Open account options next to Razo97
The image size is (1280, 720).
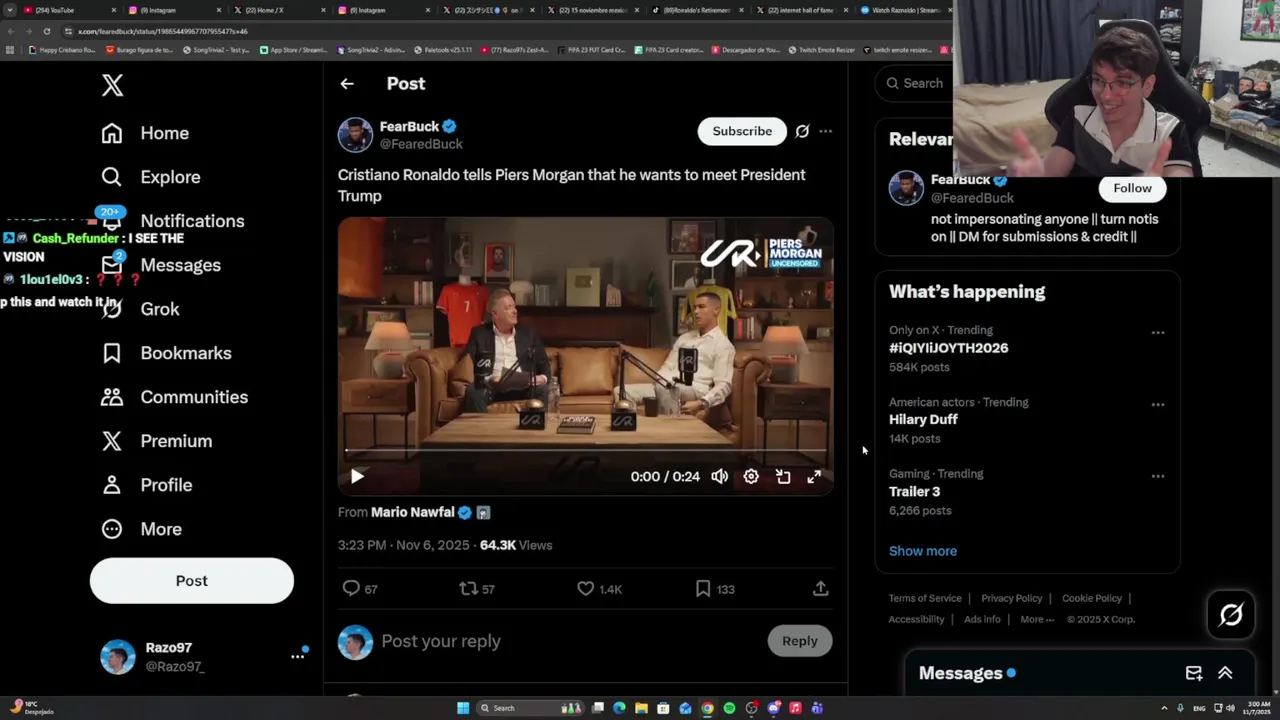tap(298, 656)
